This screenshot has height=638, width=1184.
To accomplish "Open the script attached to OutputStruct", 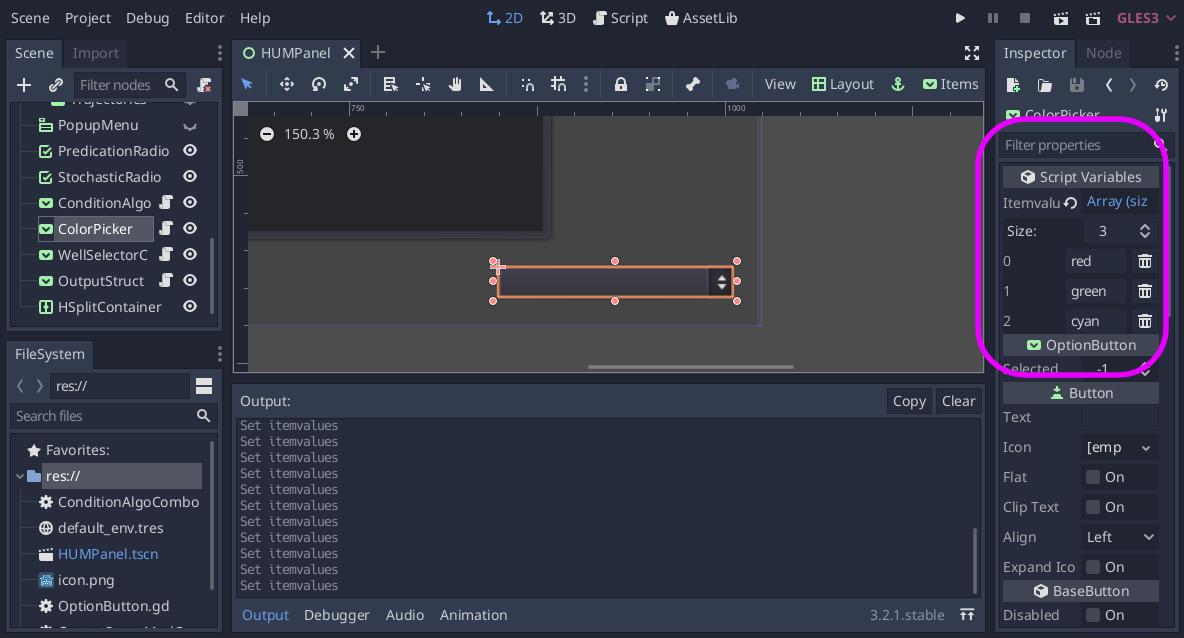I will click(166, 280).
